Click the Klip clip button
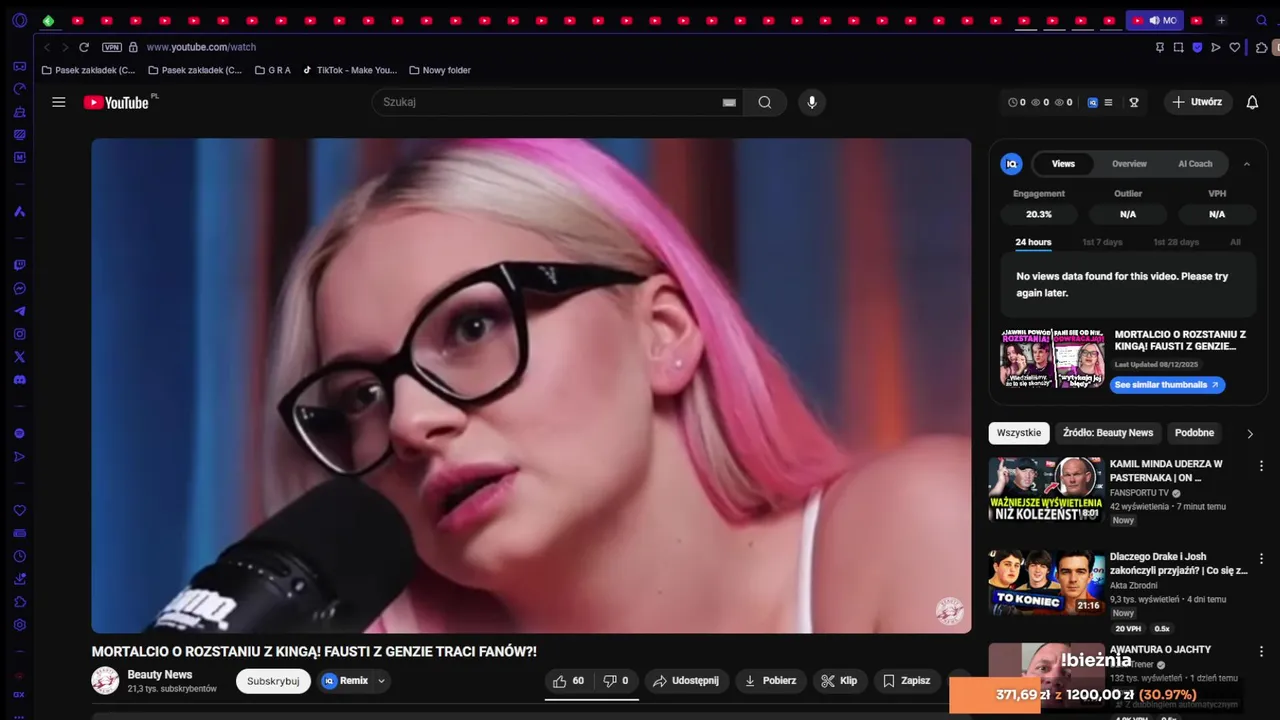Image resolution: width=1280 pixels, height=720 pixels. (x=839, y=681)
